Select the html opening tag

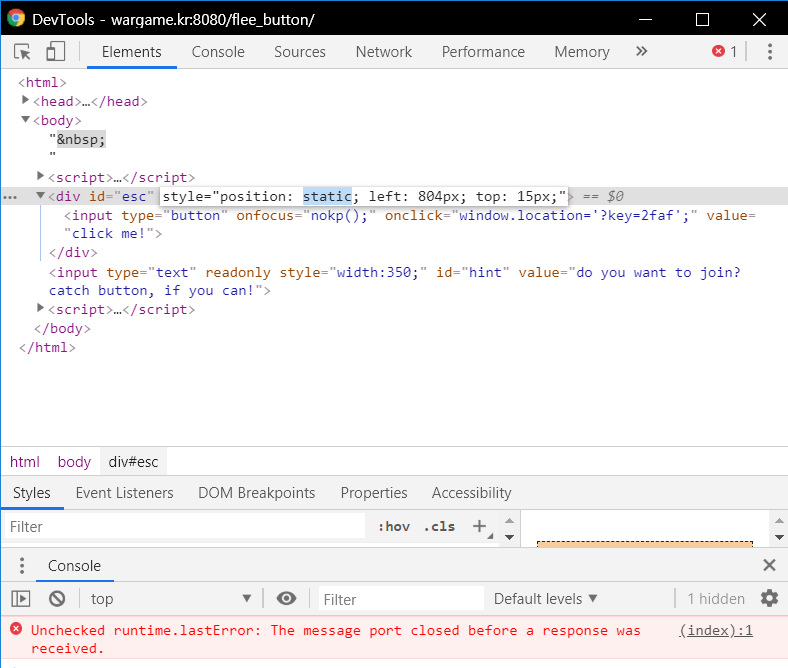pyautogui.click(x=42, y=82)
